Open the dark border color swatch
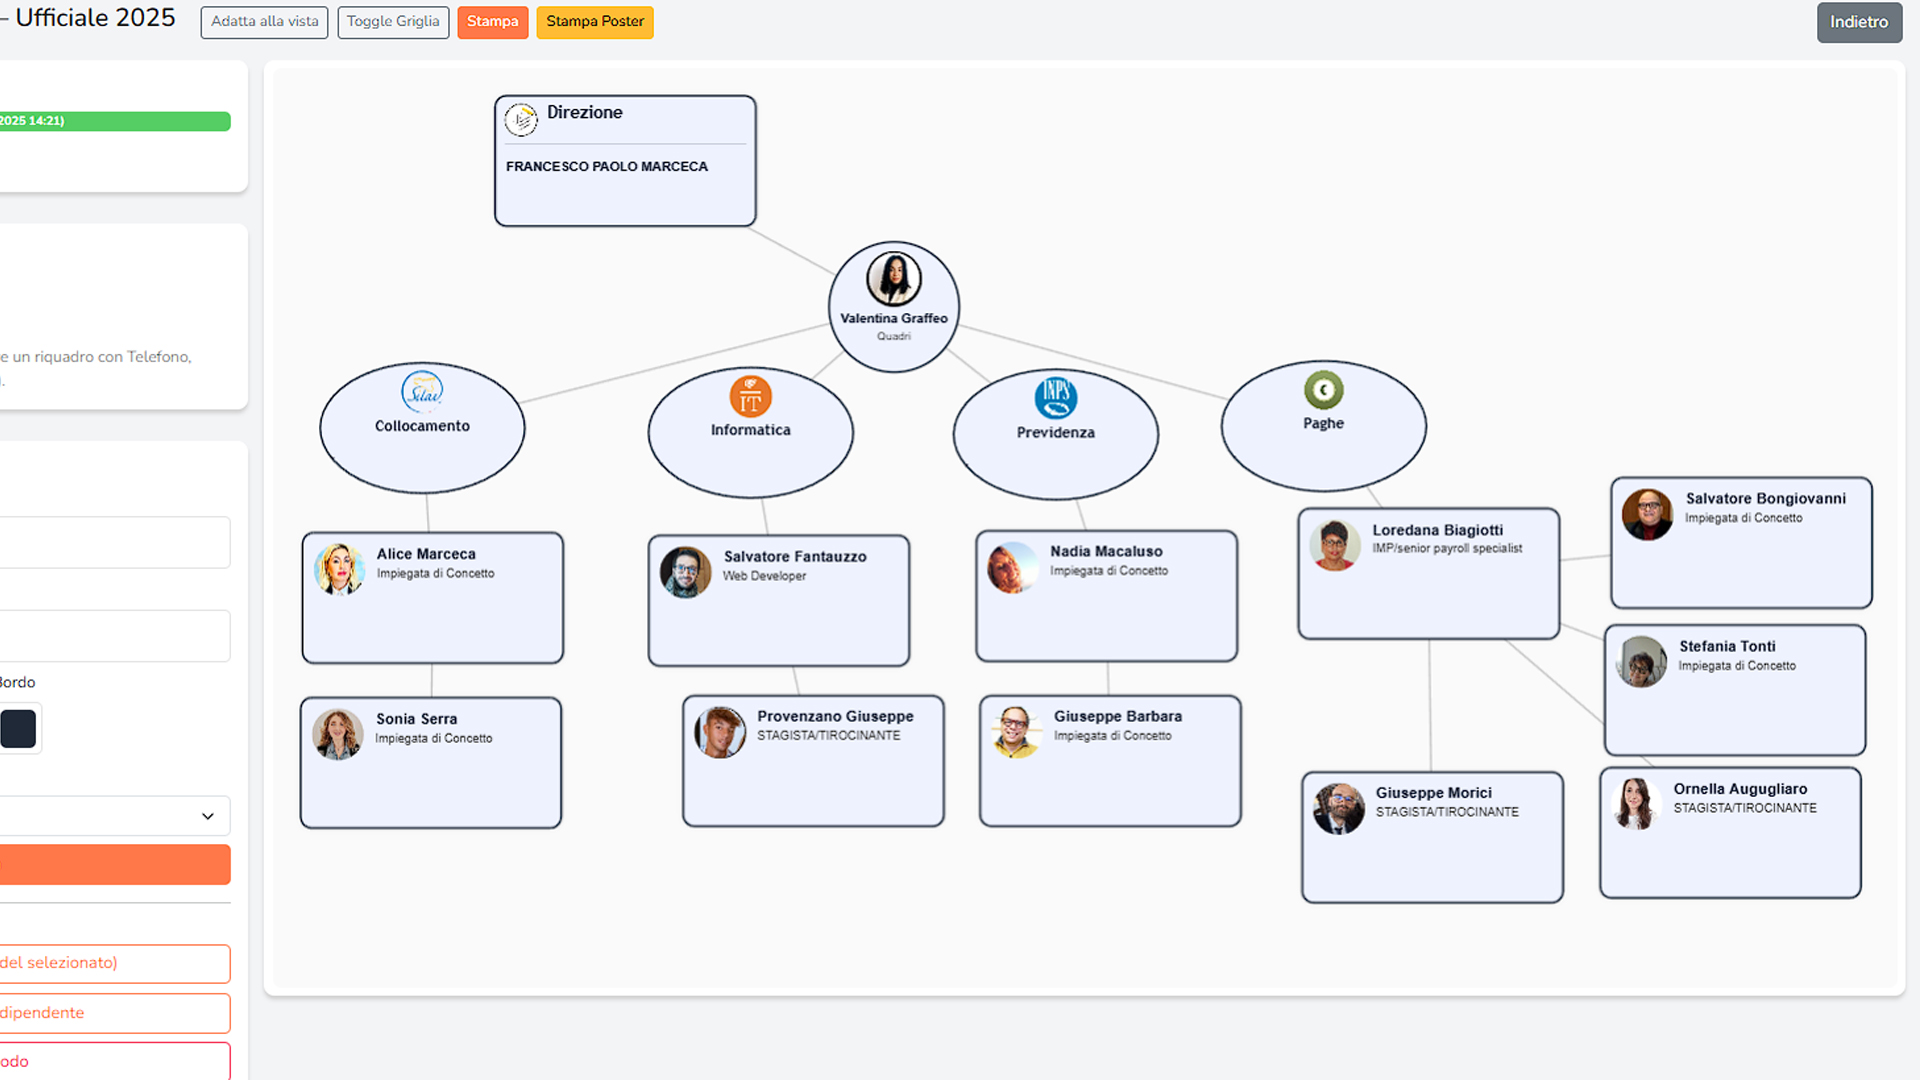Image resolution: width=1920 pixels, height=1080 pixels. pyautogui.click(x=19, y=729)
